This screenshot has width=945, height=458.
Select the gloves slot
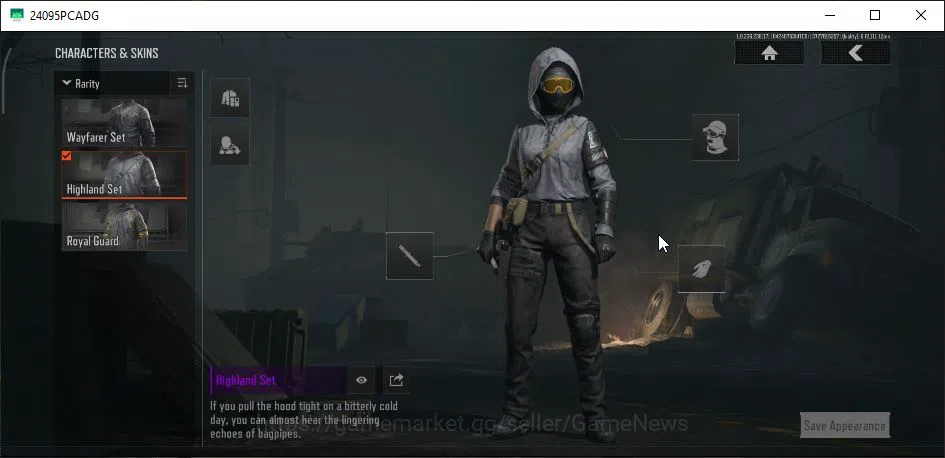pos(702,269)
